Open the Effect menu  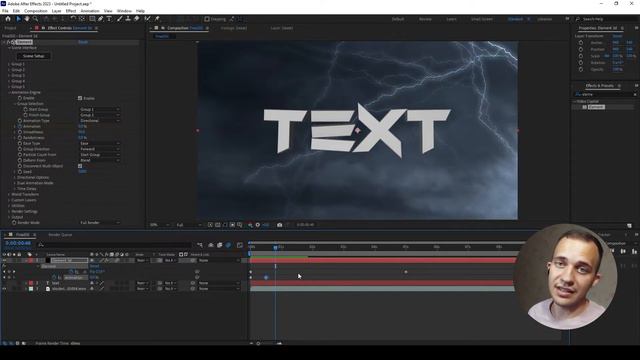click(71, 11)
